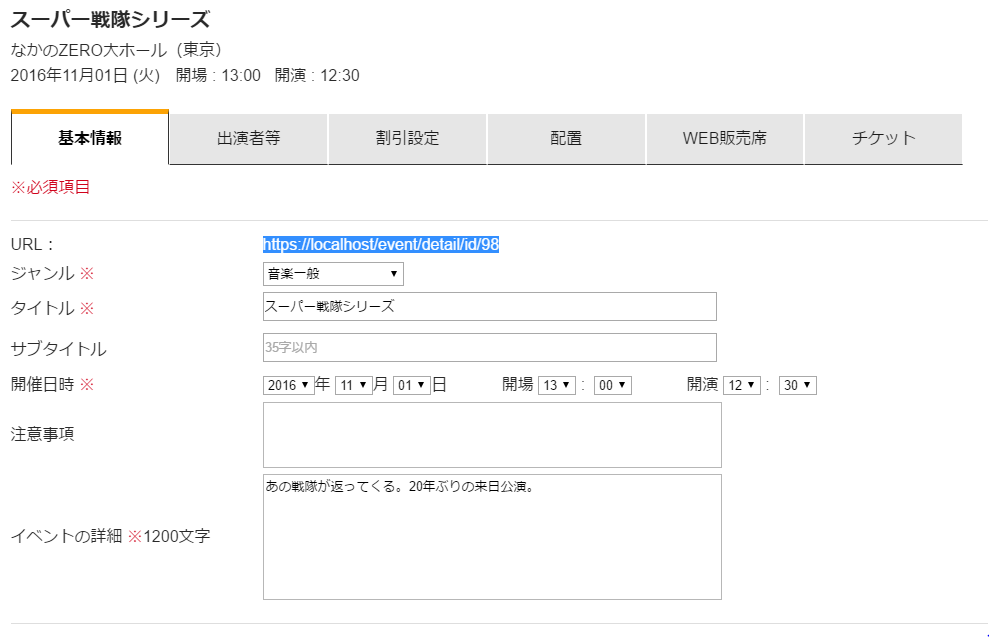
Task: Switch to the 出演者等 tab
Action: point(246,140)
